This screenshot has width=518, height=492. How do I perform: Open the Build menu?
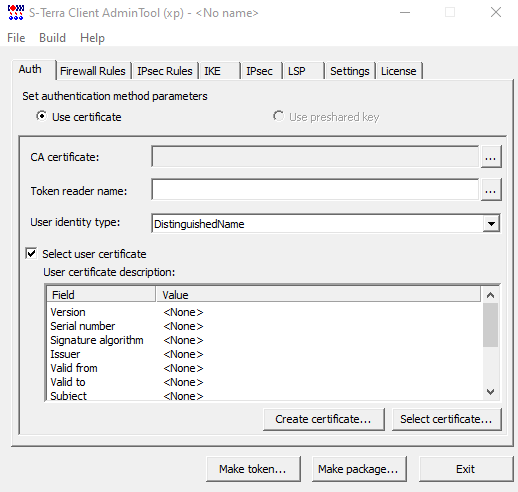[x=52, y=38]
